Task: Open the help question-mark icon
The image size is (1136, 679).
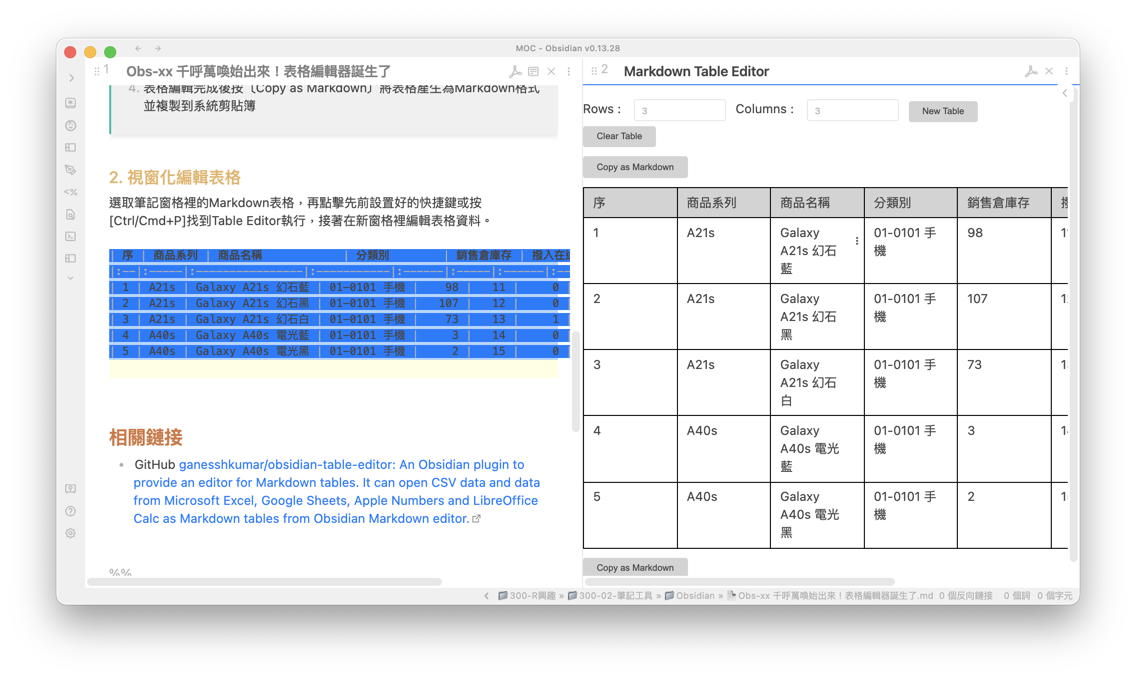Action: [x=70, y=511]
